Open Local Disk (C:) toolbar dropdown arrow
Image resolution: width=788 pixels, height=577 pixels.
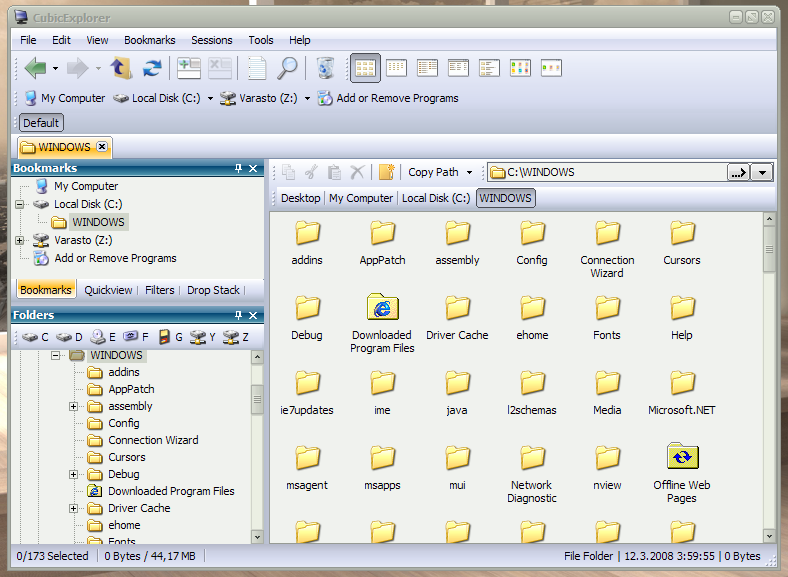(210, 98)
